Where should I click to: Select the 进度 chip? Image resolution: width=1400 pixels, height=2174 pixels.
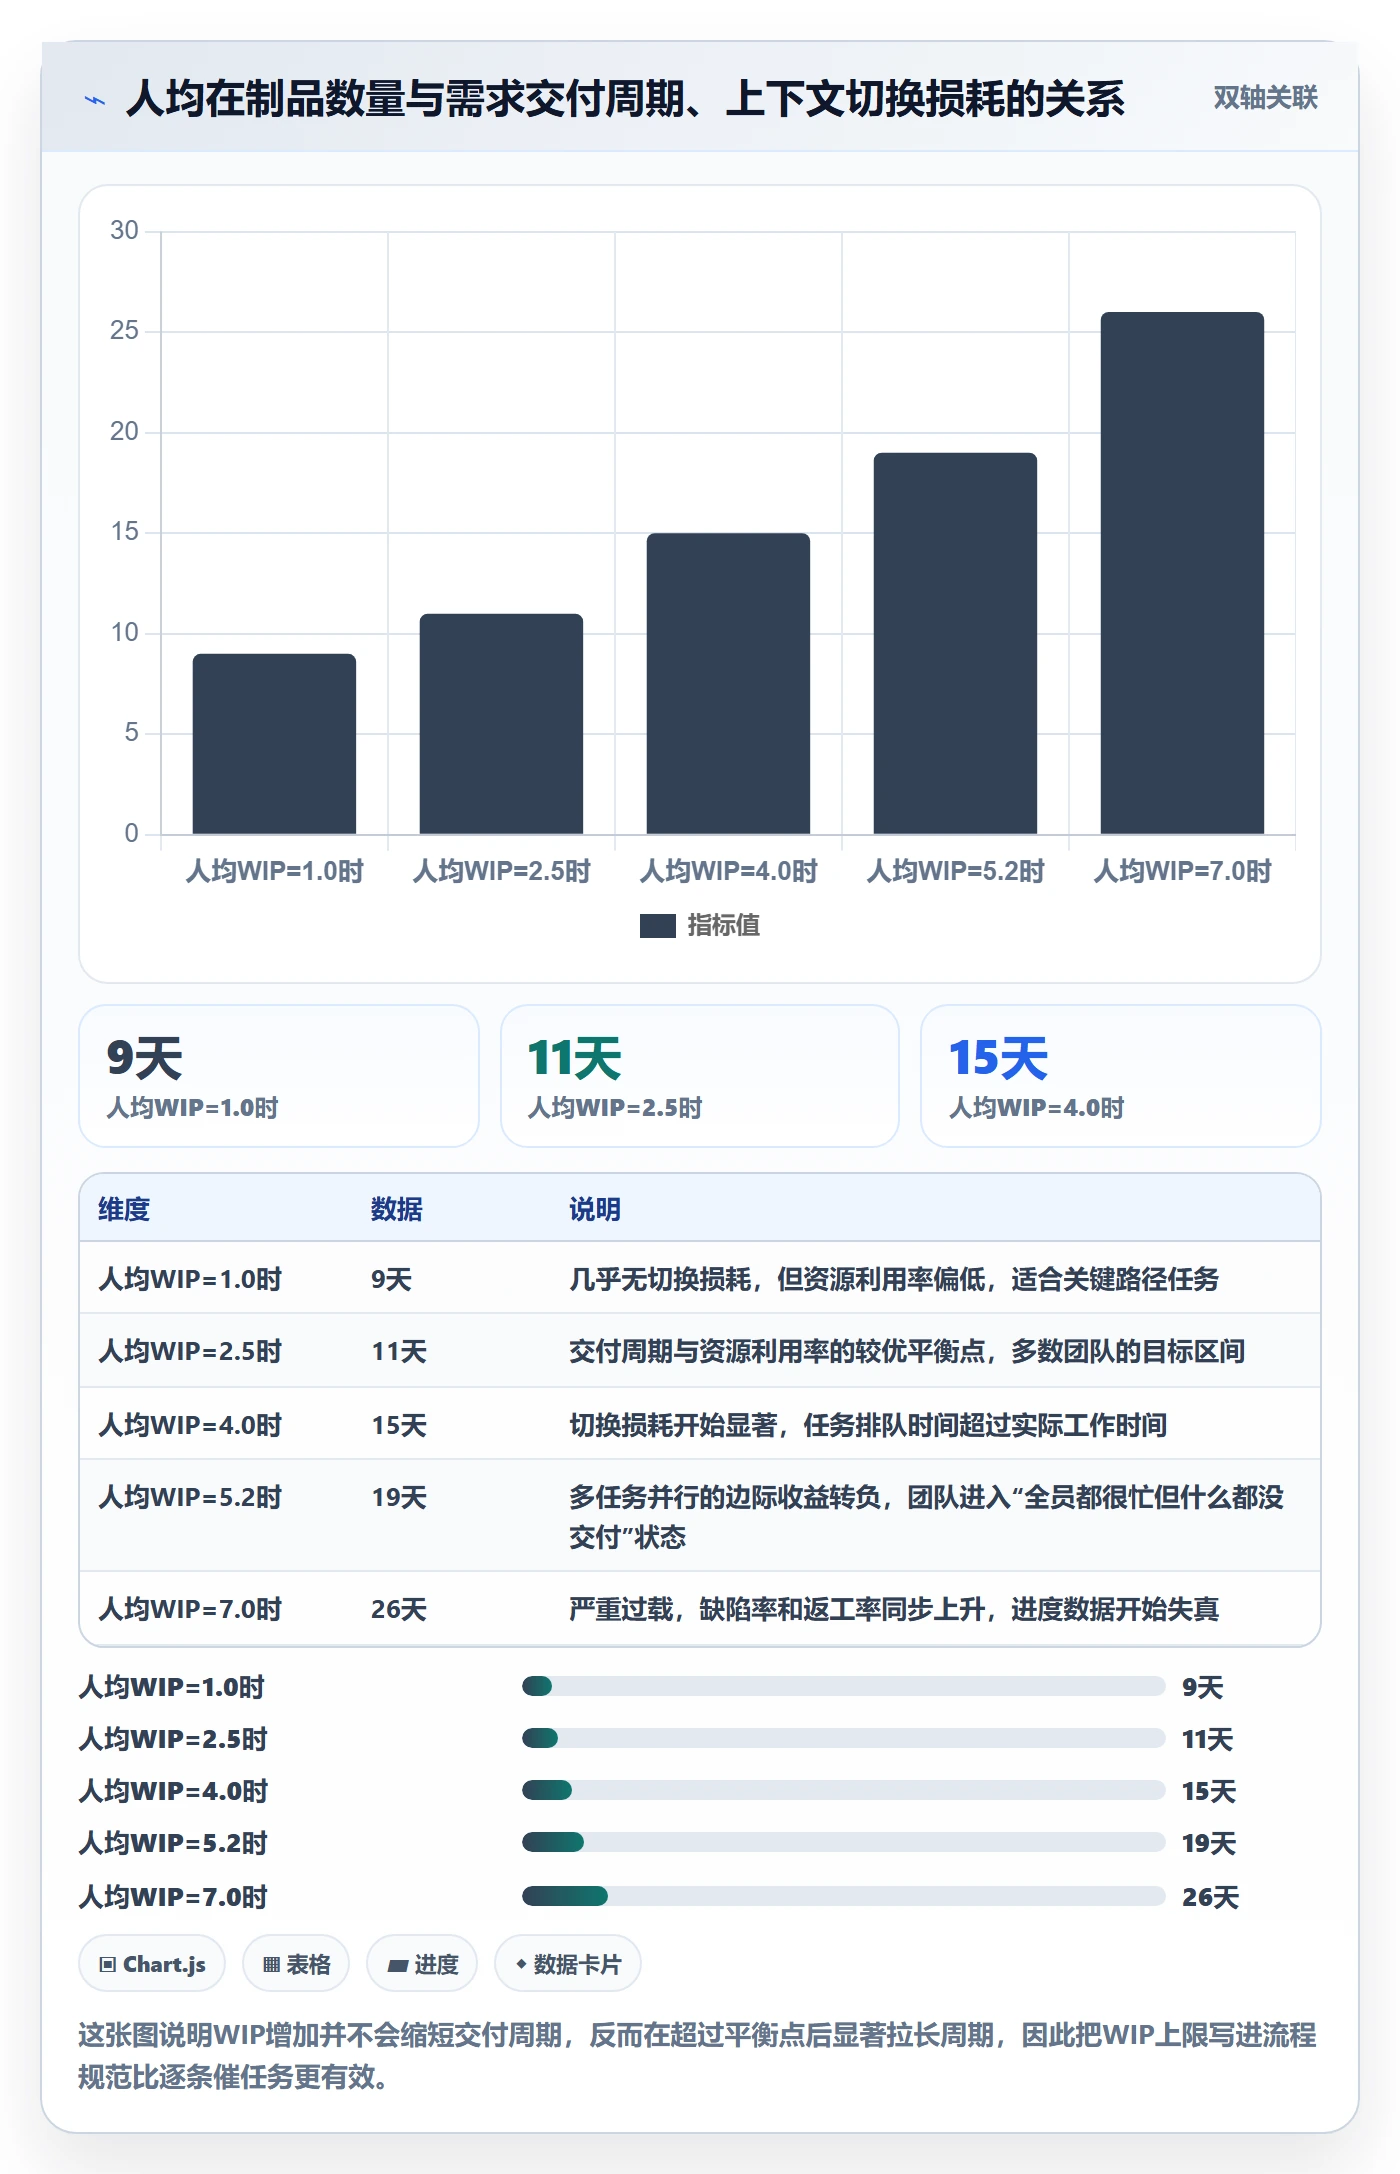[422, 1964]
